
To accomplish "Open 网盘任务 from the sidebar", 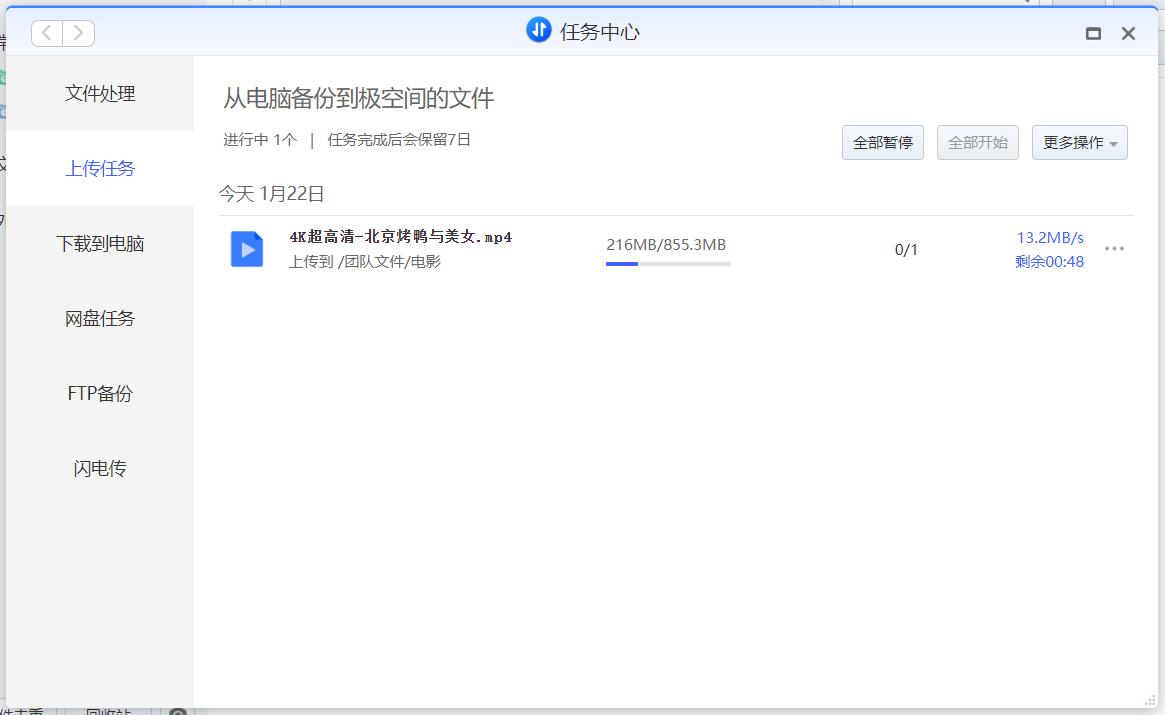I will click(x=99, y=318).
